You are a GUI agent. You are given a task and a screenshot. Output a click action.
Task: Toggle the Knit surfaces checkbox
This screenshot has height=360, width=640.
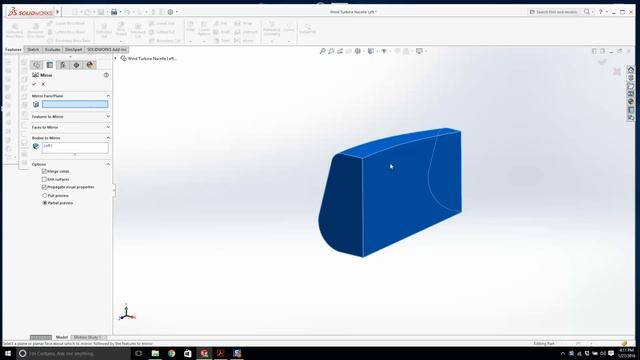(x=44, y=179)
